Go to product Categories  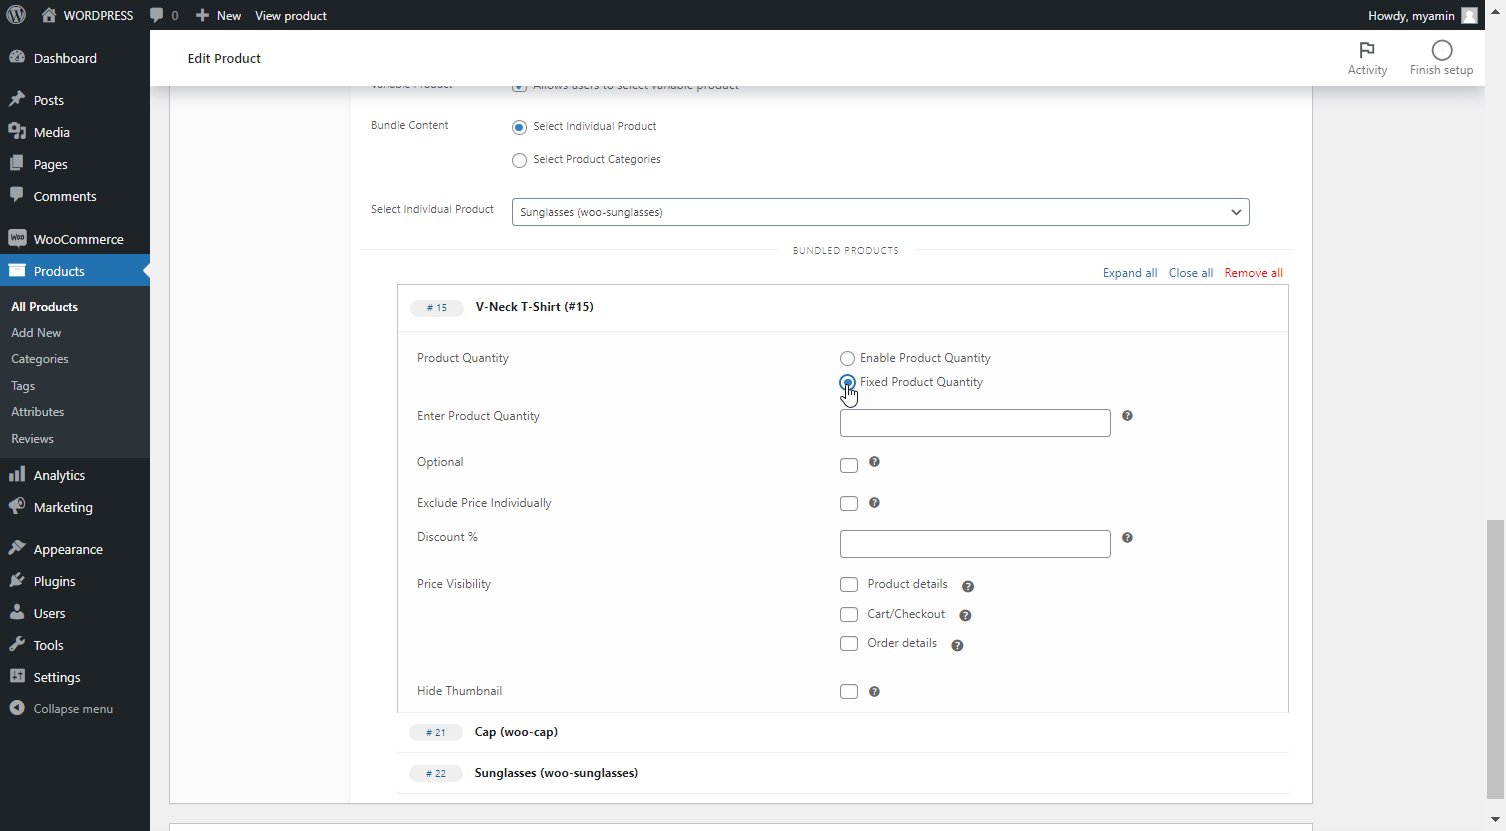point(40,359)
